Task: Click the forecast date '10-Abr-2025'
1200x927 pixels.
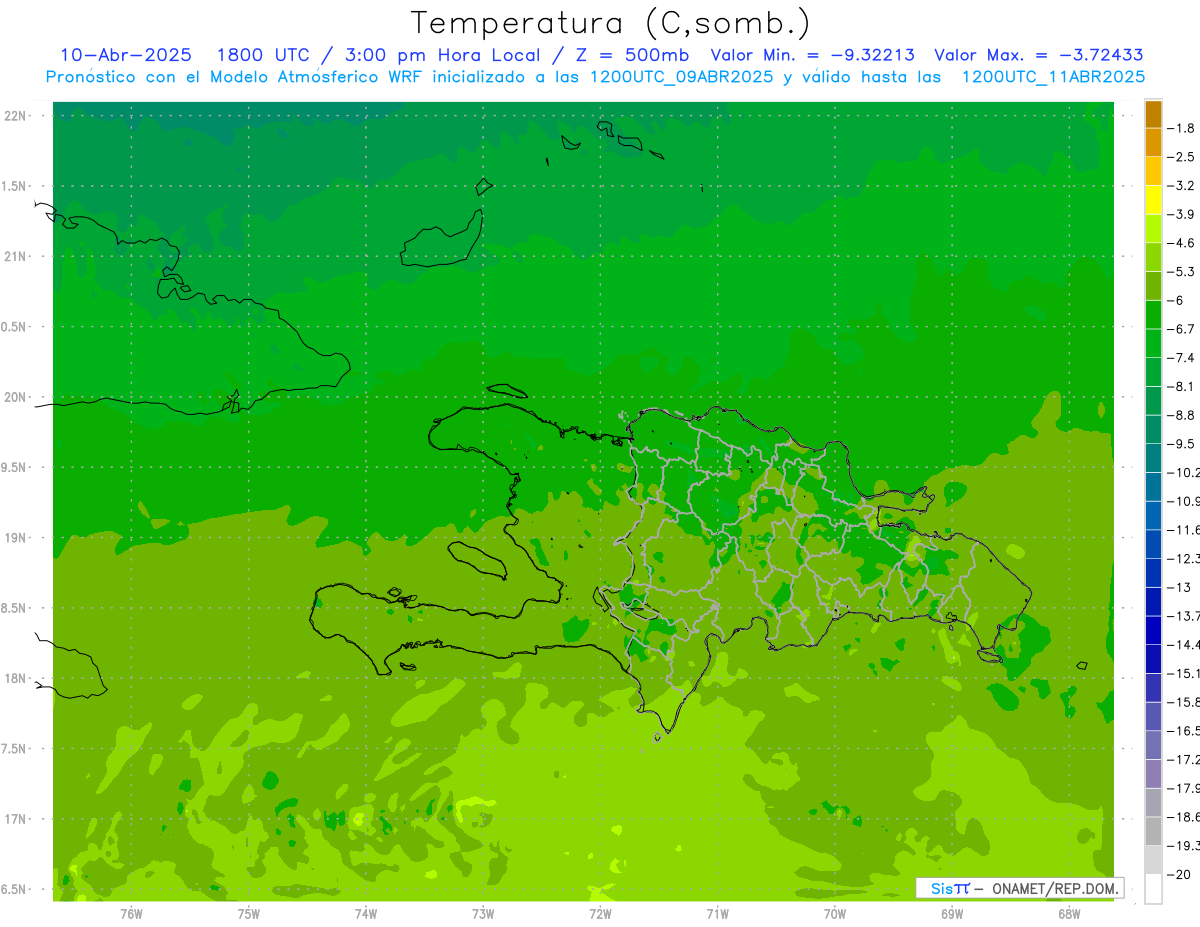Action: (x=126, y=55)
